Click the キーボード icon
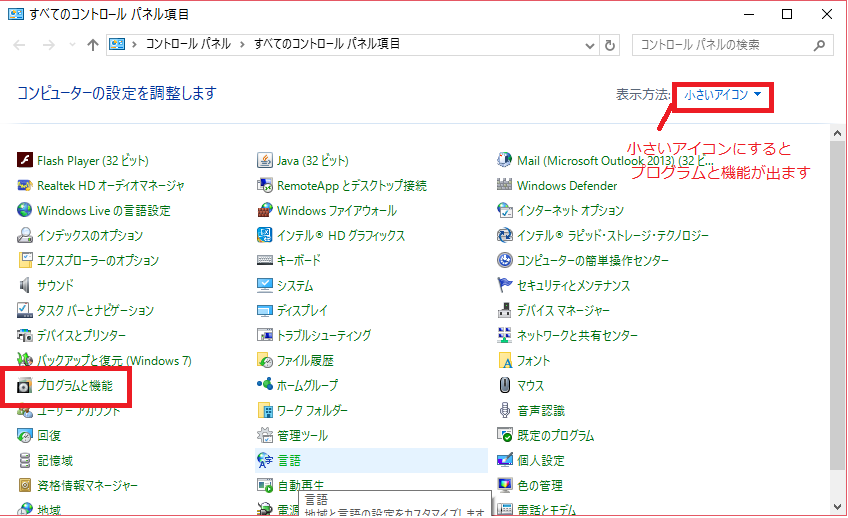Viewport: 848px width, 518px height. (265, 260)
